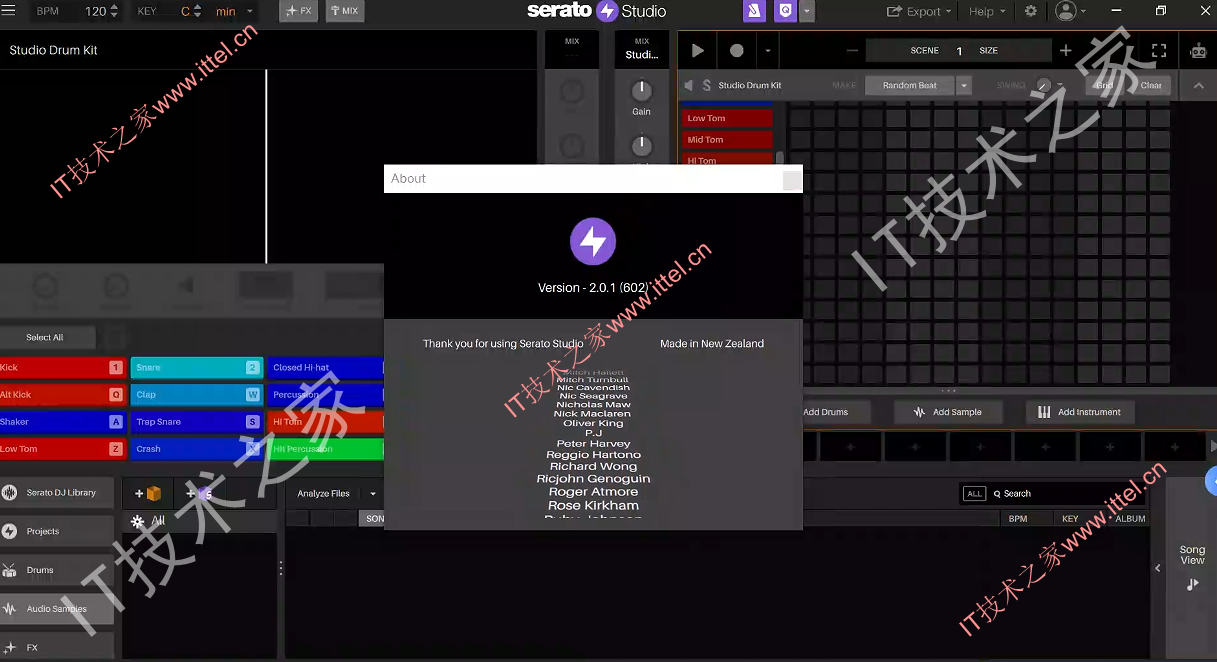Click the KEY note stepper arrows

pos(196,11)
